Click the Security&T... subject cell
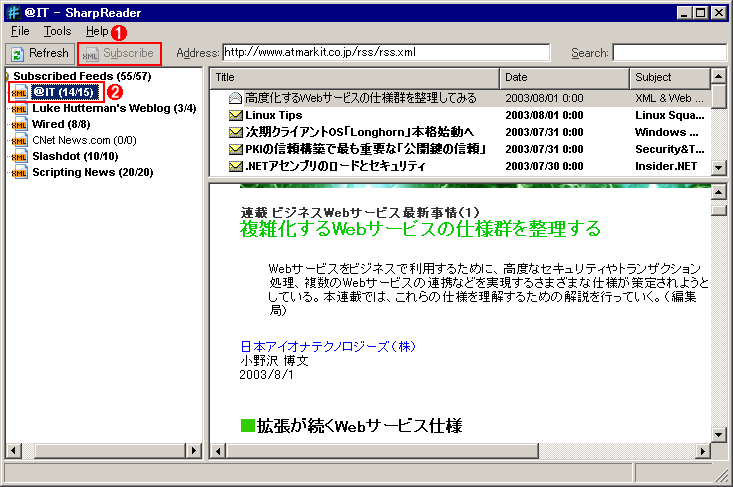 click(x=669, y=149)
